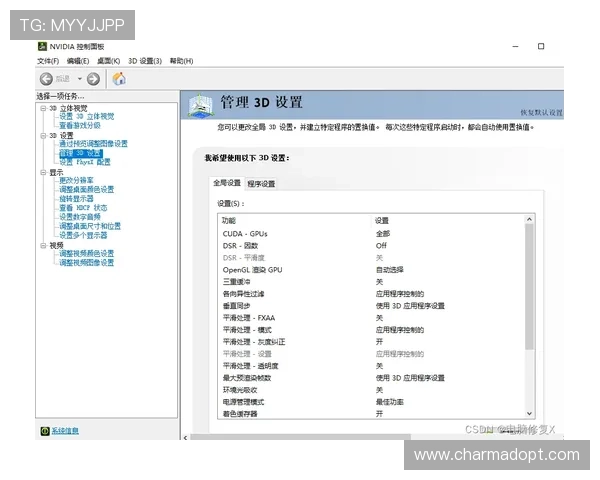Select the OpenGL 渲染 GPU row
This screenshot has height=480, width=600.
pos(371,270)
